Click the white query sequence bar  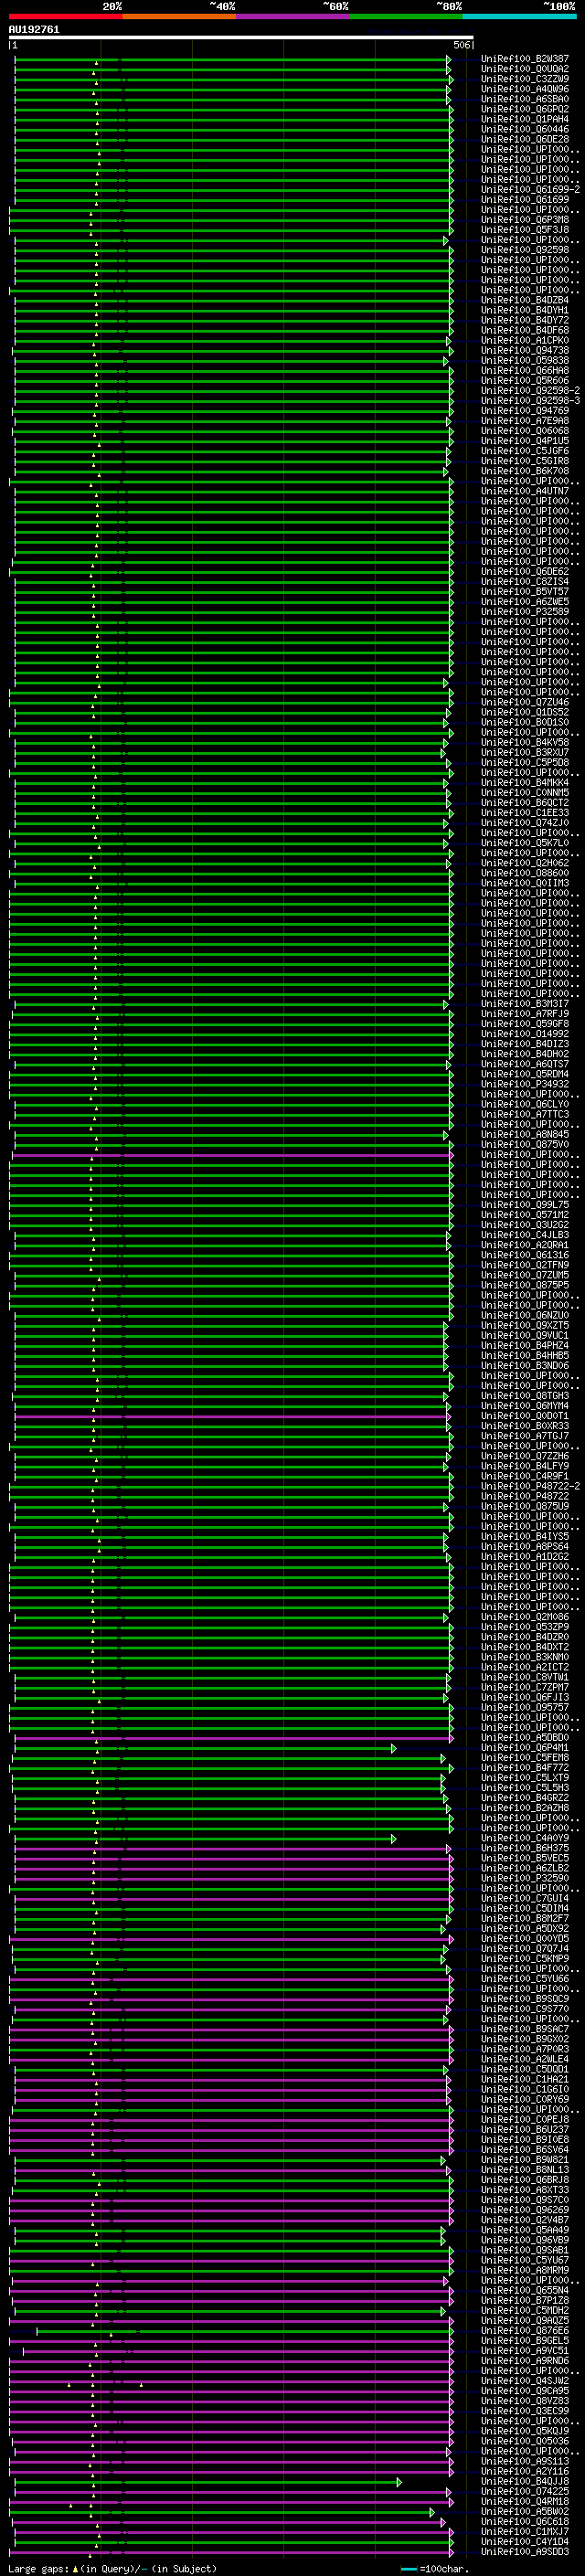click(241, 37)
